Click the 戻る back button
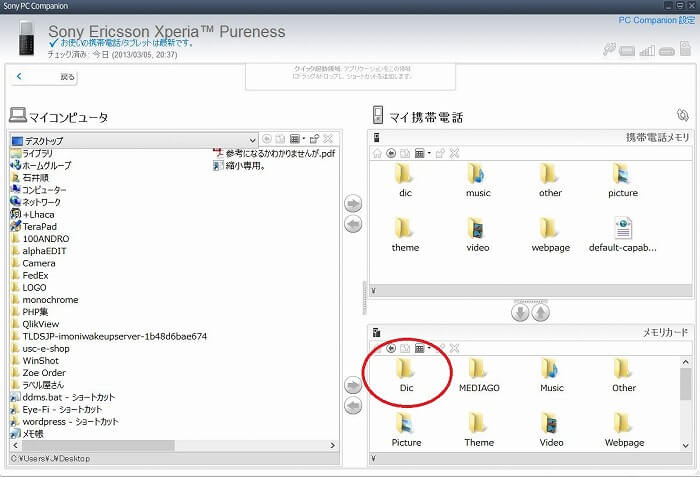The width and height of the screenshot is (700, 477). click(x=47, y=76)
